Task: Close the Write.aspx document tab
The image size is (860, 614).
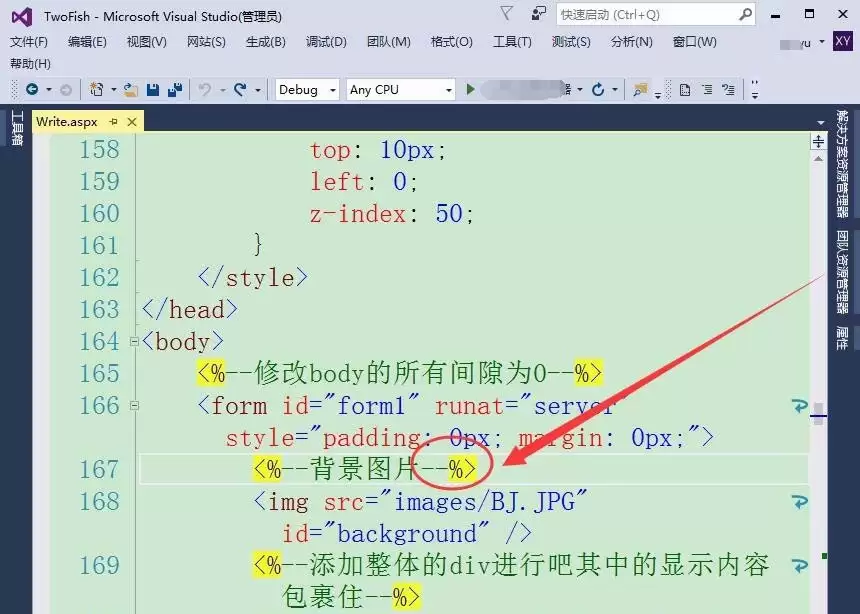Action: click(x=131, y=121)
